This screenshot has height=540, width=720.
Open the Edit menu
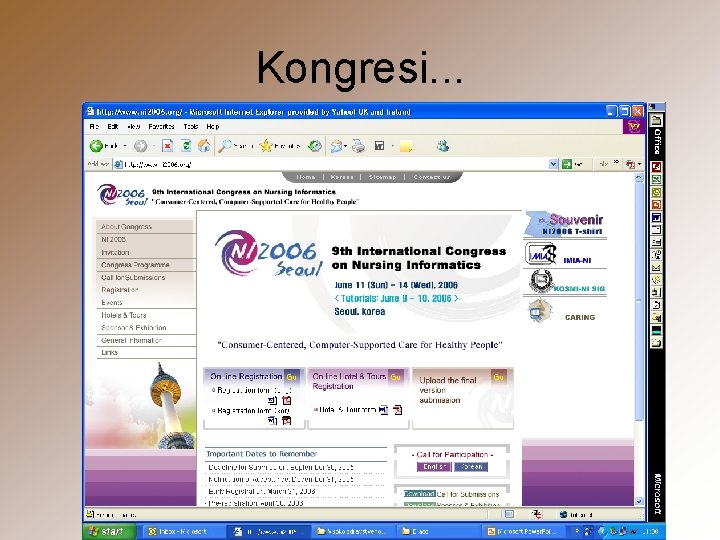pyautogui.click(x=113, y=126)
